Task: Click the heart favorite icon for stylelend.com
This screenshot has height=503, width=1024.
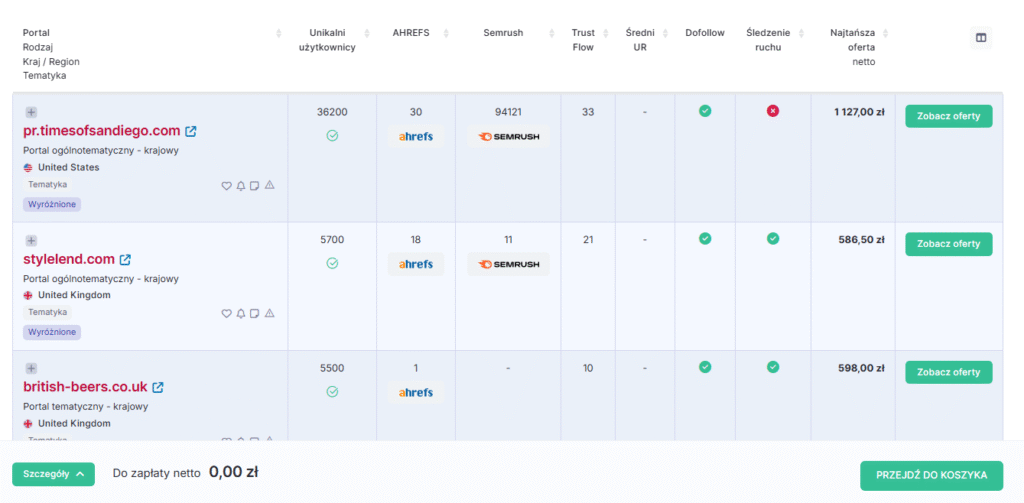Action: click(226, 313)
